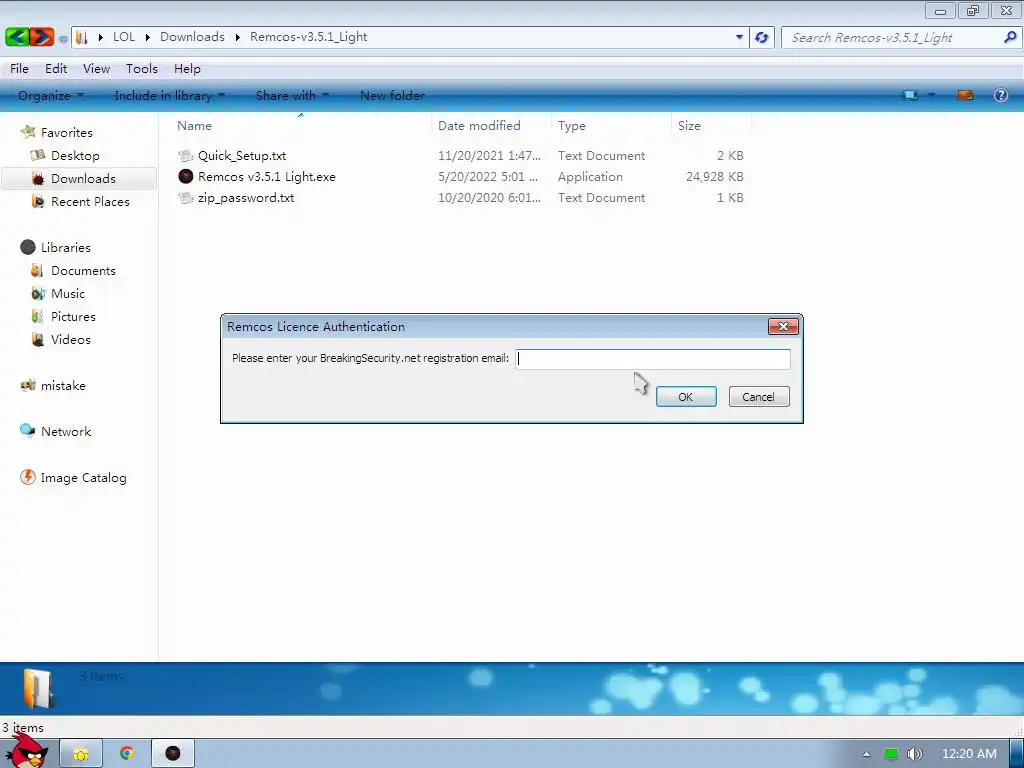Click the Downloads breadcrumb in address bar
Screen dimensions: 1024x768
(x=192, y=37)
